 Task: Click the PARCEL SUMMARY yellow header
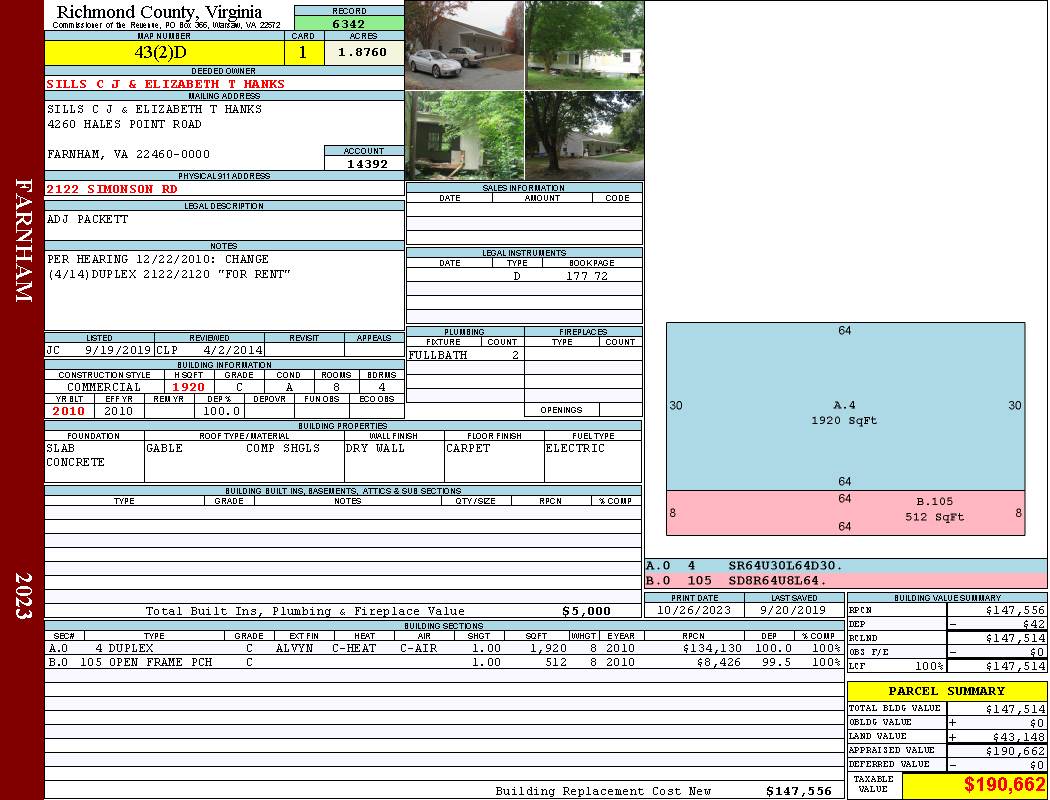947,691
